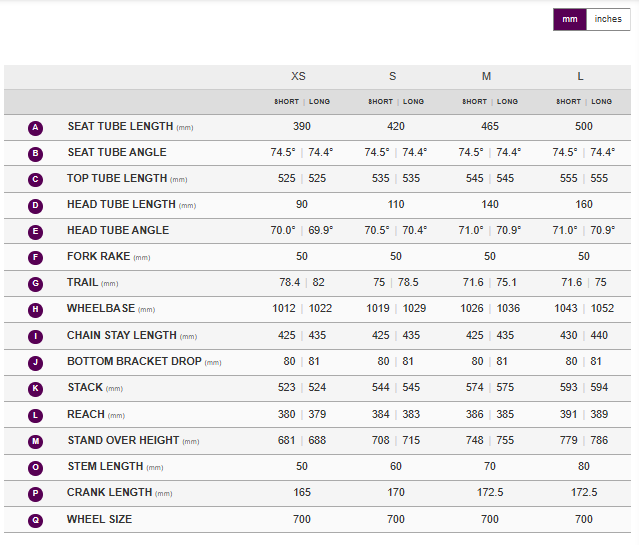The width and height of the screenshot is (639, 545).
Task: Click the CRANK LENGTH row label
Action: pos(109,493)
